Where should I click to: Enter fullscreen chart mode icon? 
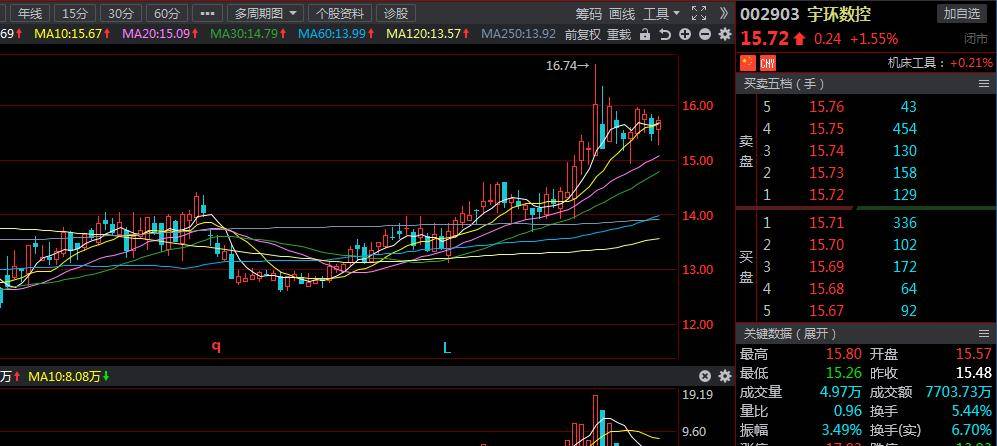tap(698, 13)
